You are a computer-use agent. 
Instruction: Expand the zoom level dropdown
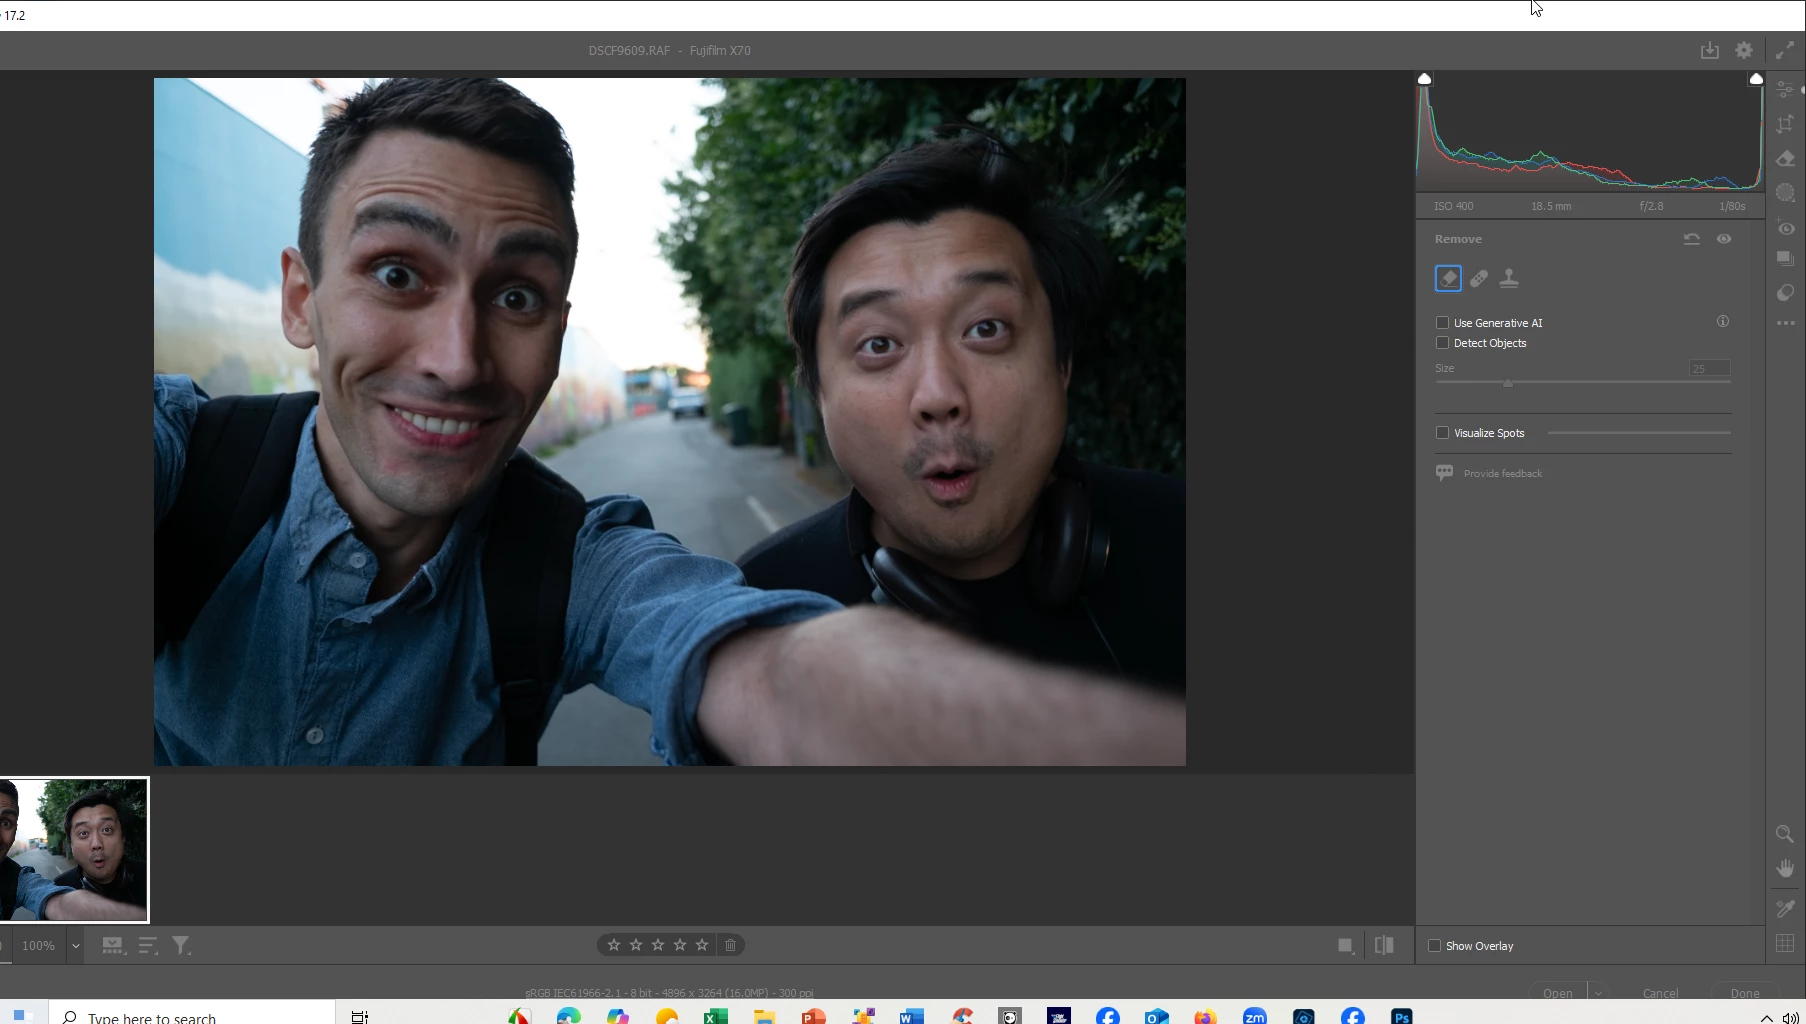click(x=75, y=945)
